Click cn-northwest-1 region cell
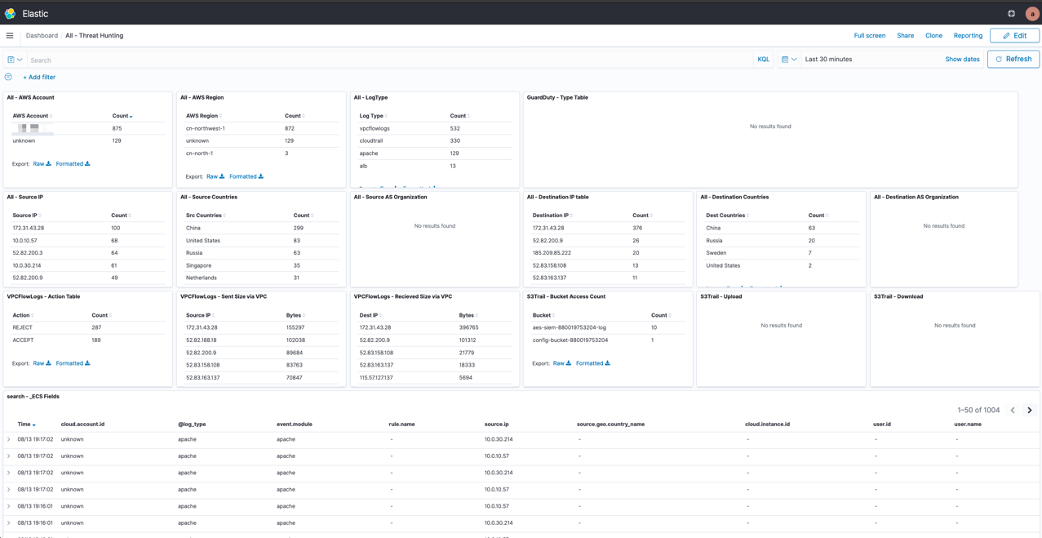The image size is (1042, 538). (203, 128)
